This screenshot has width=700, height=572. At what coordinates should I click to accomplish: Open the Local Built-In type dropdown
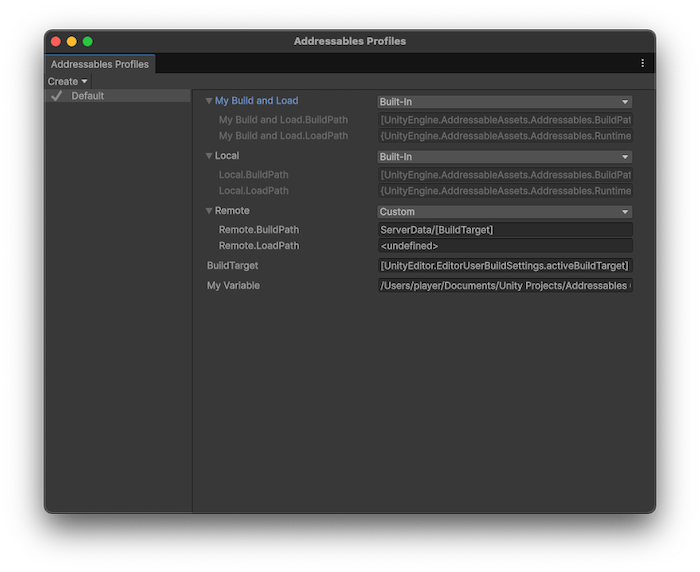(x=504, y=157)
